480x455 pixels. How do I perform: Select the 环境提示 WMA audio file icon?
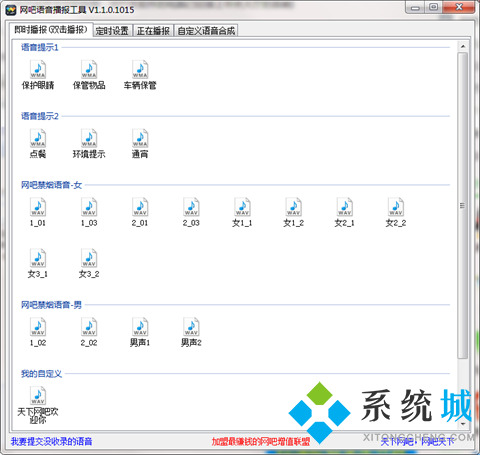coord(89,138)
